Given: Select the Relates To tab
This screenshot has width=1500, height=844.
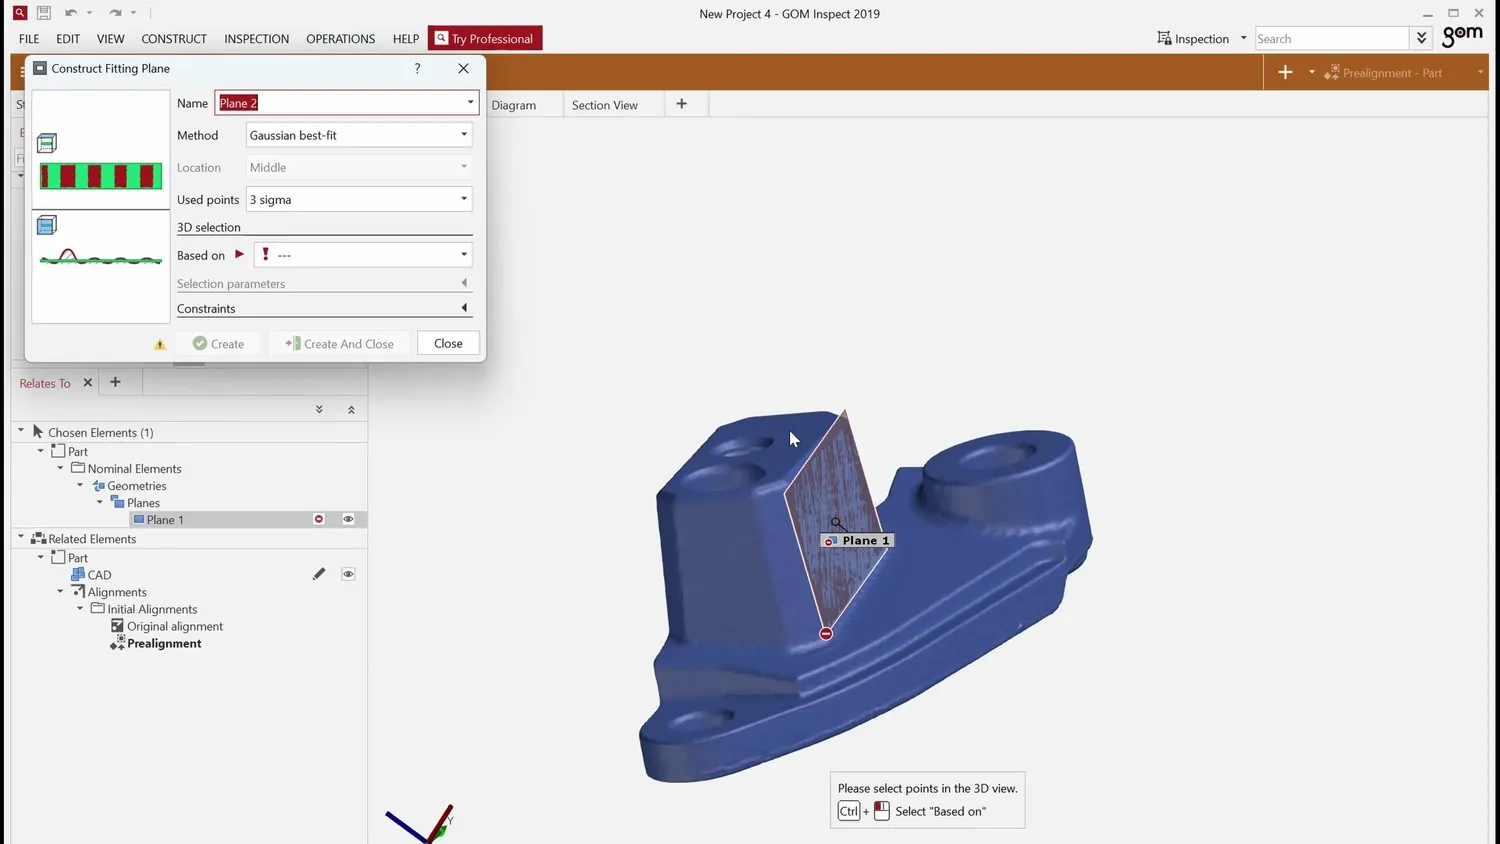Looking at the screenshot, I should pos(45,383).
